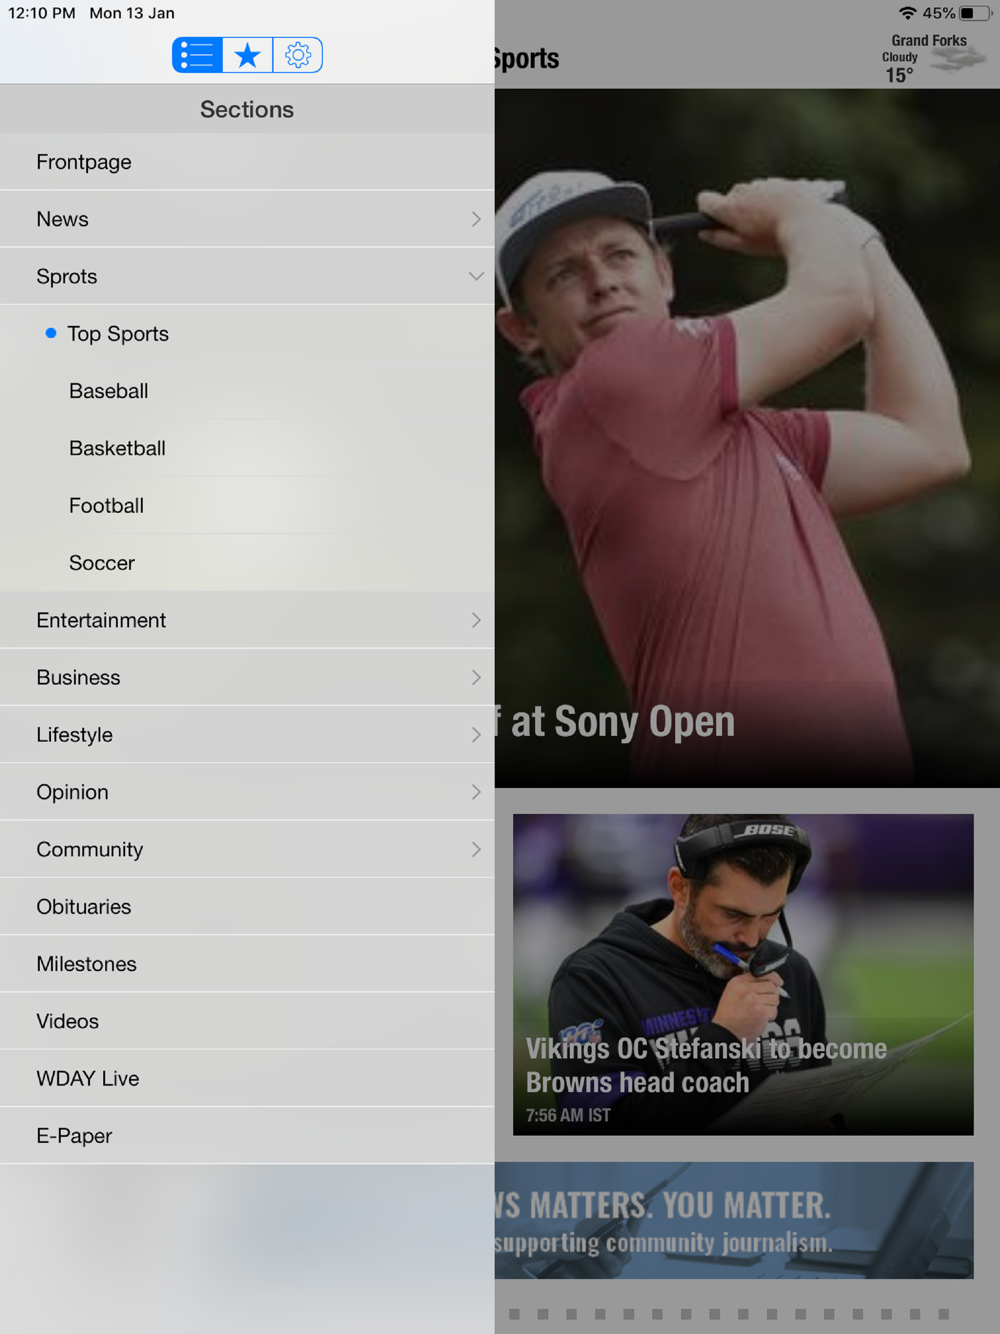1000x1334 pixels.
Task: Open the Milestones section
Action: 247,964
